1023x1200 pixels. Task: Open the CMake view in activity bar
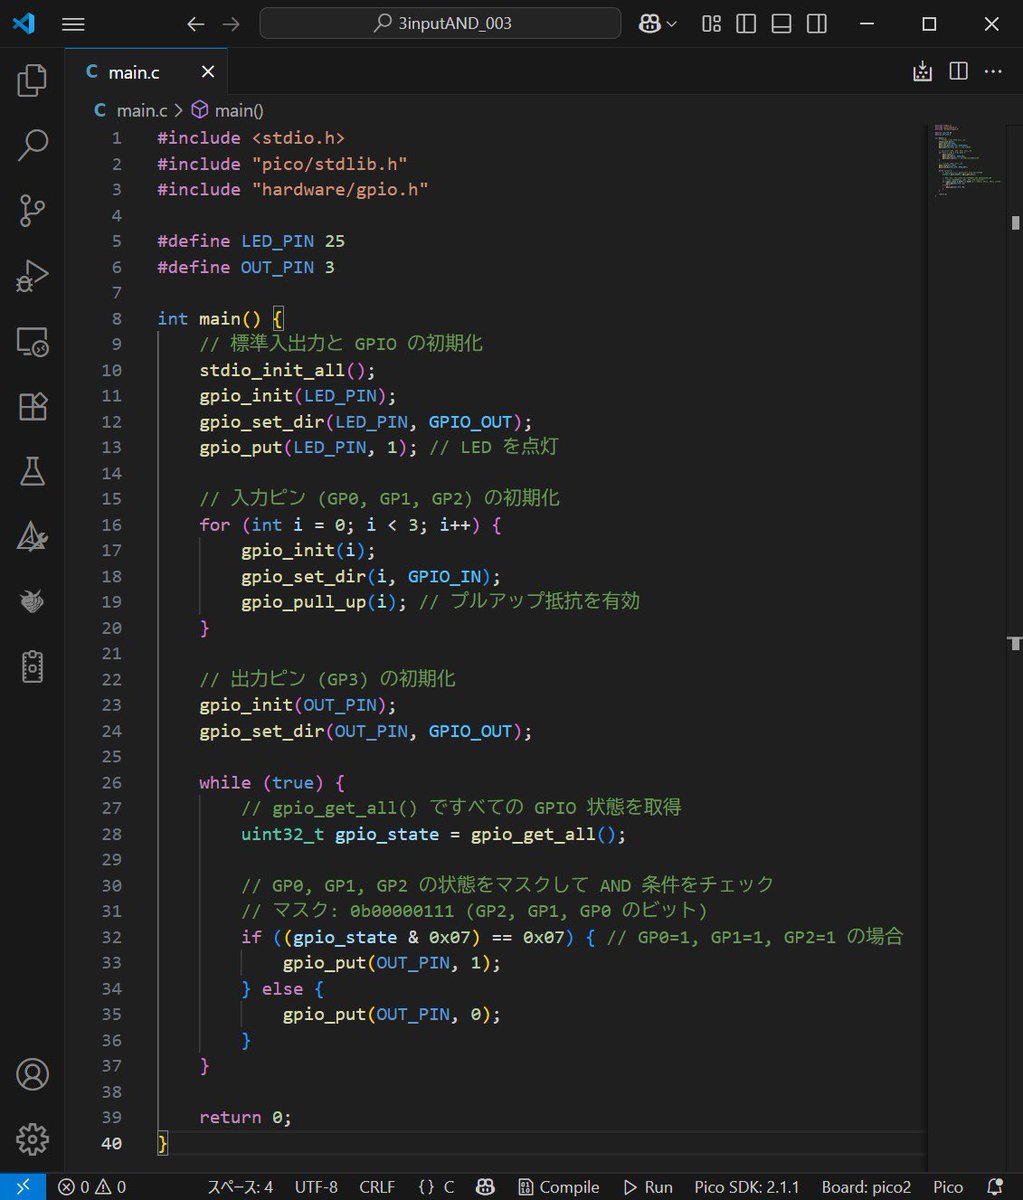(32, 536)
